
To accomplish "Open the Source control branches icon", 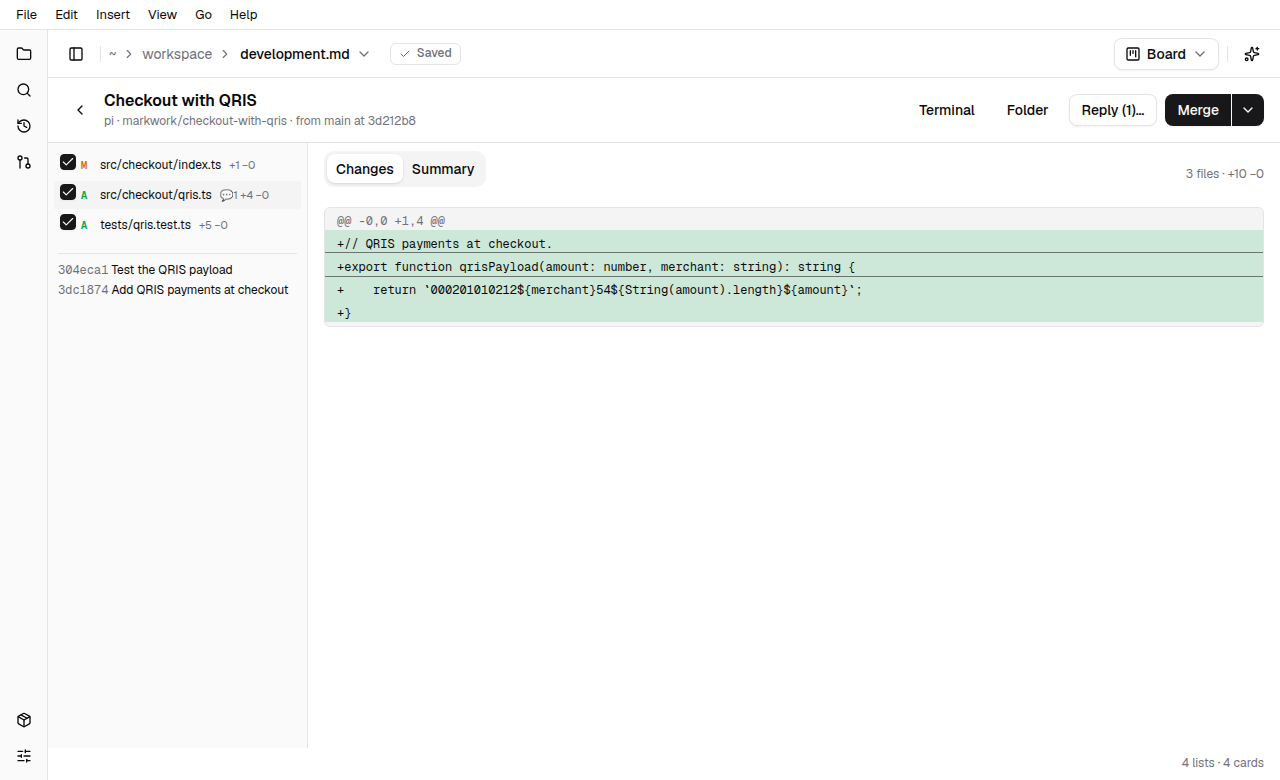I will click(24, 162).
